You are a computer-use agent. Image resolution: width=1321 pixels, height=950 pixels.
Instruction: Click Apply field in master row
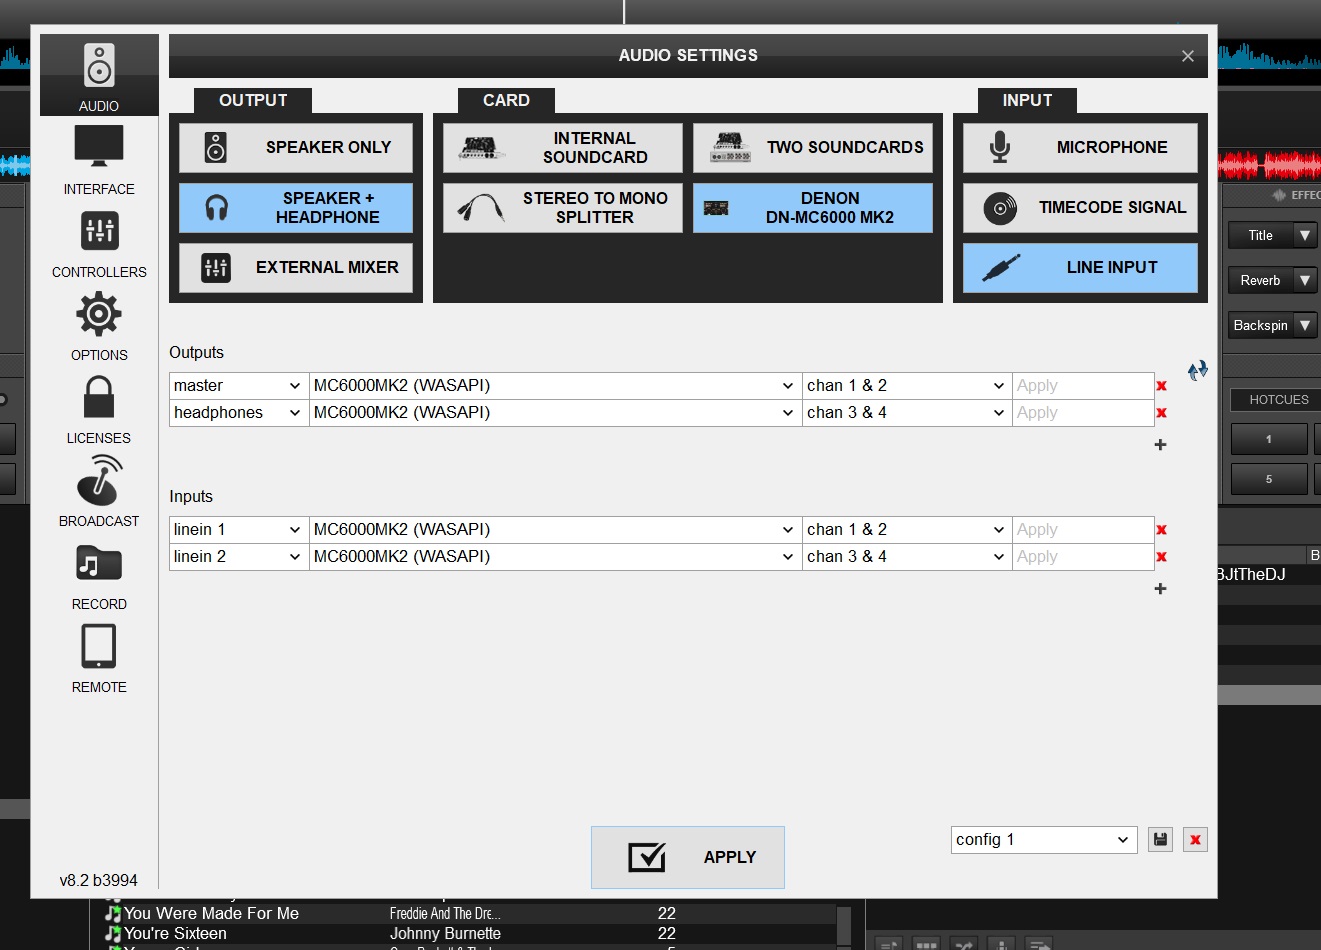(1083, 386)
